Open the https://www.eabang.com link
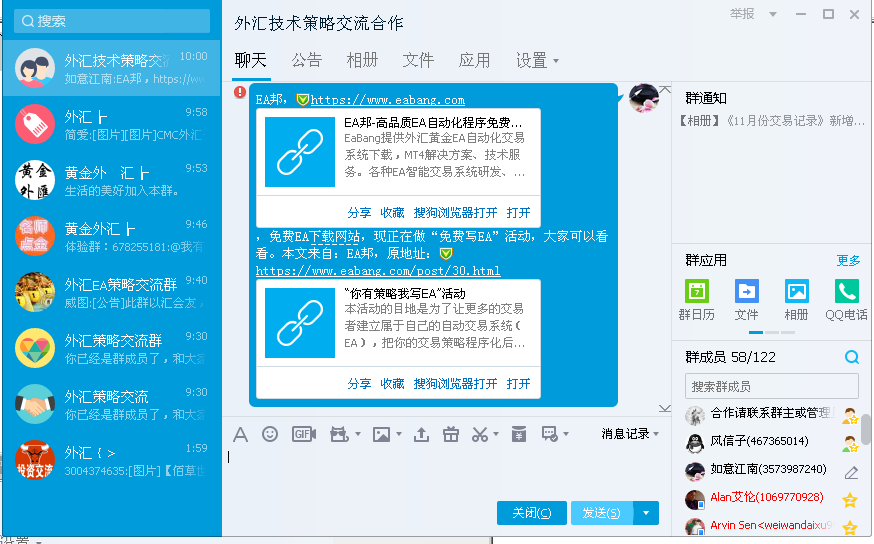 (387, 100)
